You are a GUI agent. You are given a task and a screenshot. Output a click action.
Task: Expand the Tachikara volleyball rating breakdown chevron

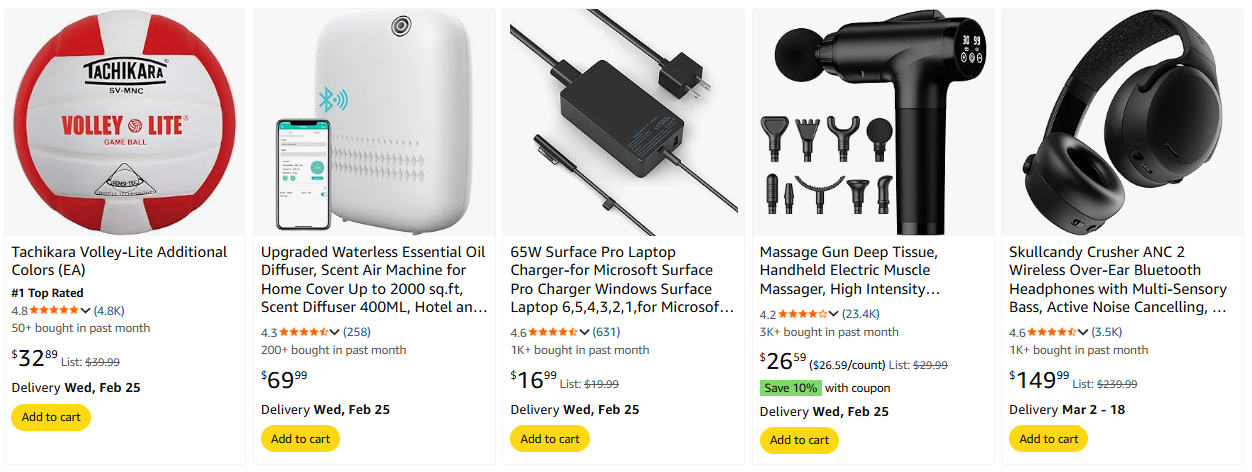pyautogui.click(x=86, y=311)
